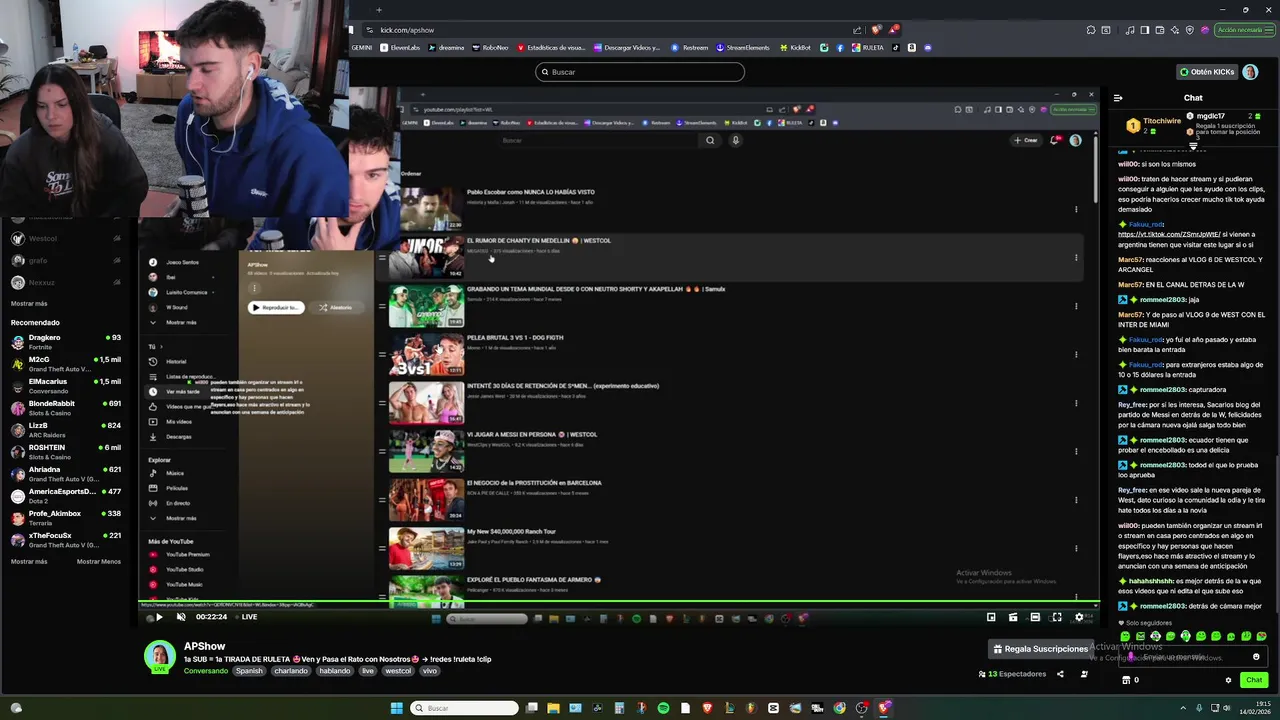Click the Brave Shields lion icon
Screen dimensions: 1280x720
click(x=877, y=30)
